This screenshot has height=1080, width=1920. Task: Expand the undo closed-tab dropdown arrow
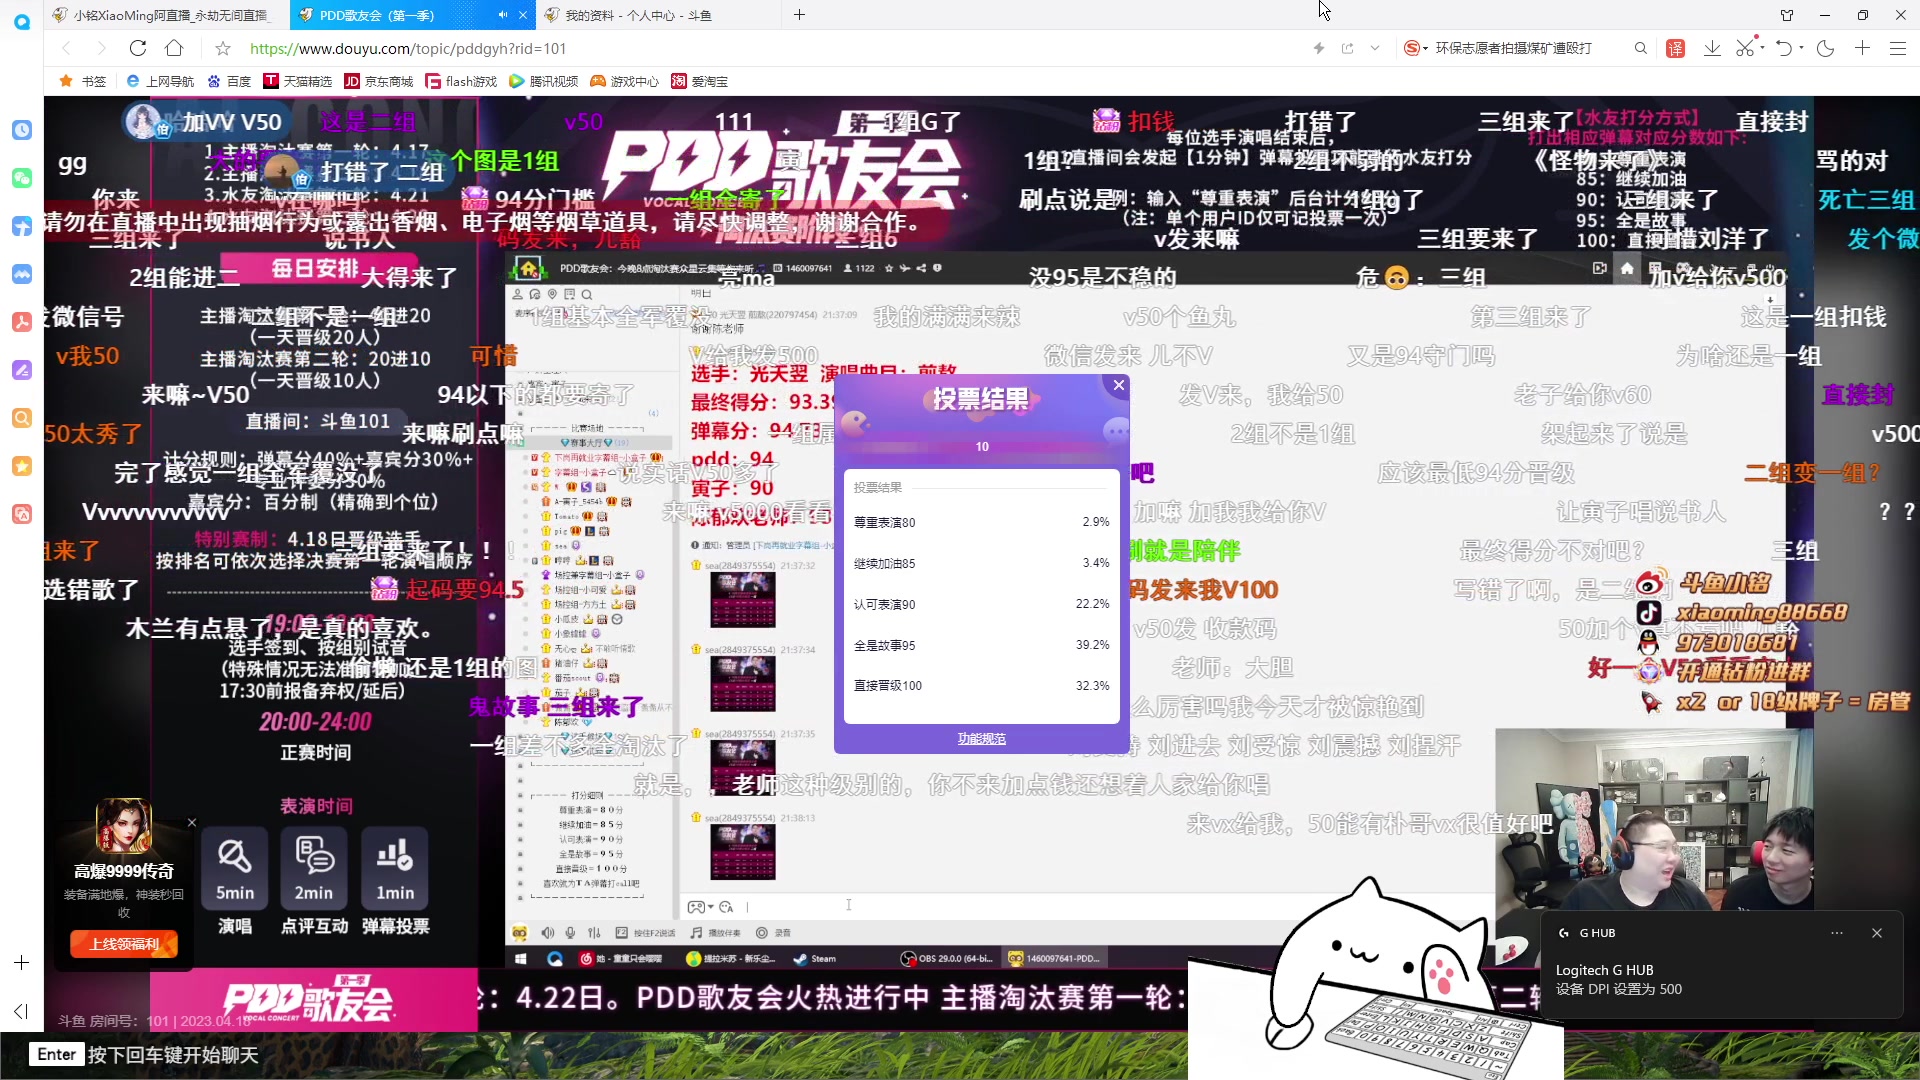point(1801,48)
